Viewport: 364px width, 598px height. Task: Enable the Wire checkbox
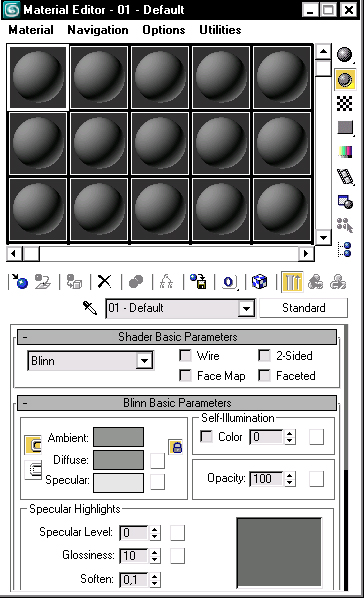click(x=185, y=356)
